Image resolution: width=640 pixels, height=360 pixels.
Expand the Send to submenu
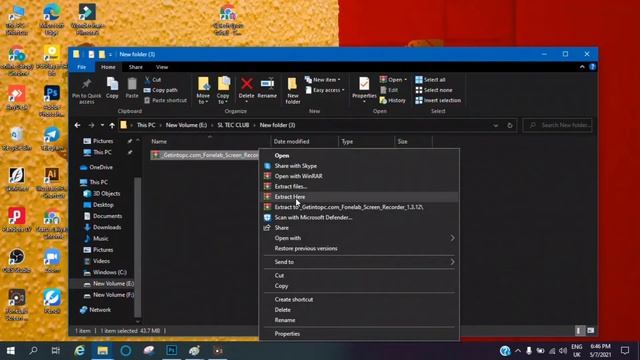[x=359, y=262]
